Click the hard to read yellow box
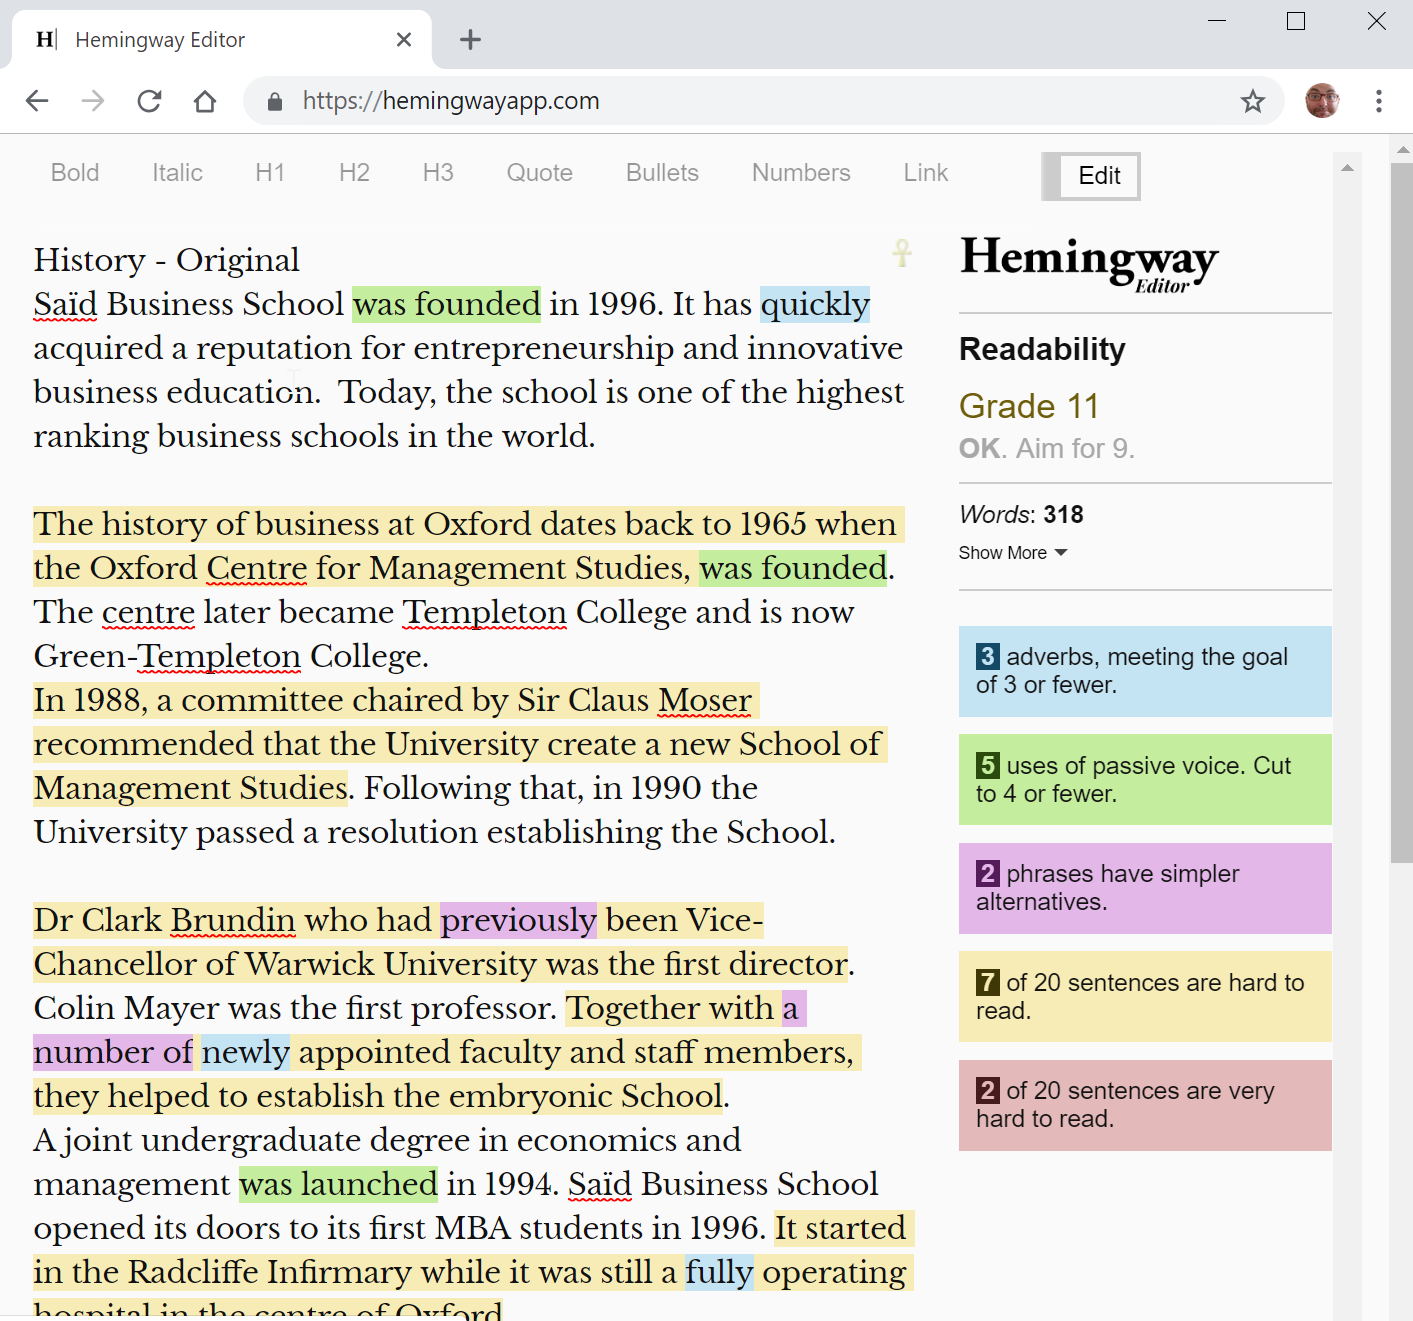 coord(1145,997)
